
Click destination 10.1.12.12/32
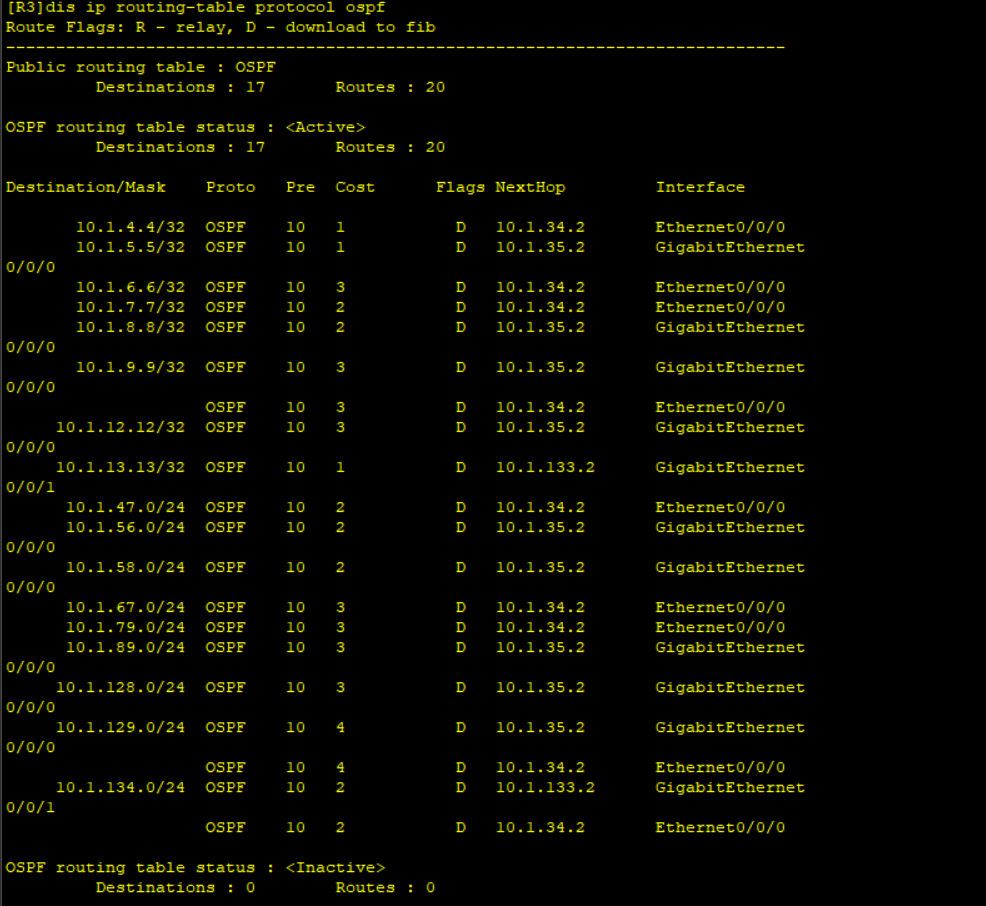click(121, 428)
